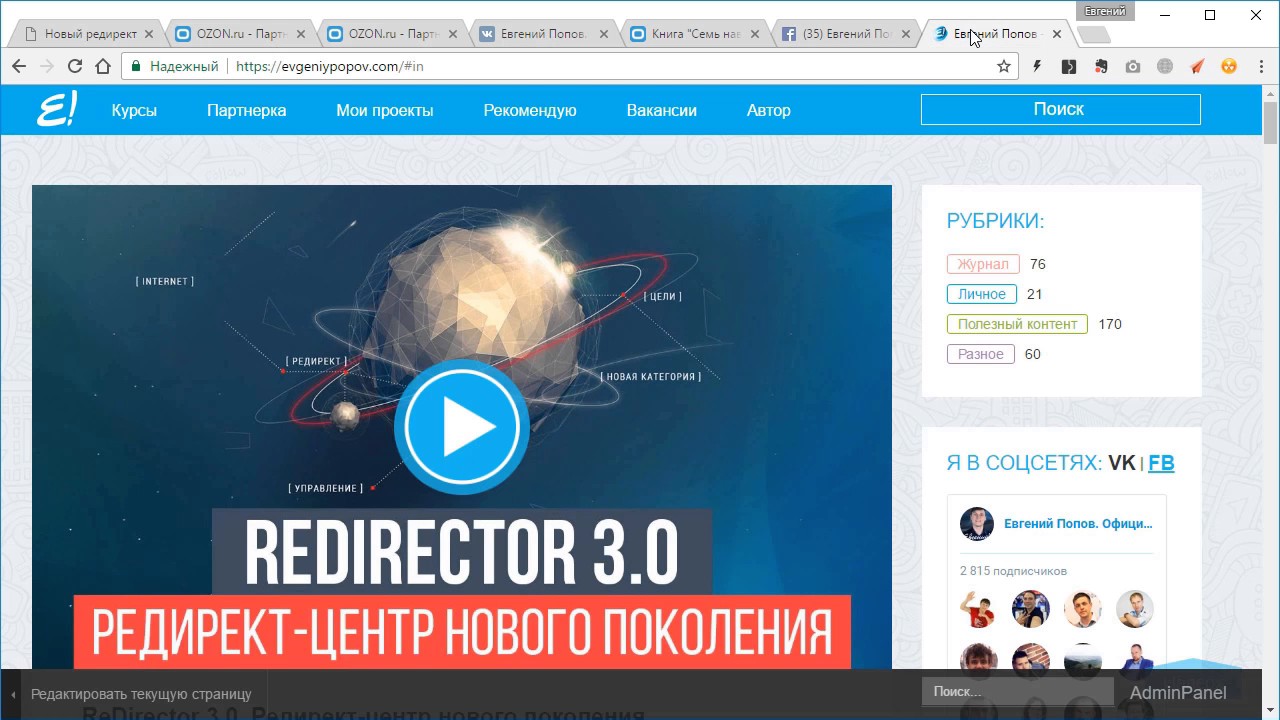Click the Chrome profile name Евгений
The width and height of the screenshot is (1280, 720).
click(1105, 11)
